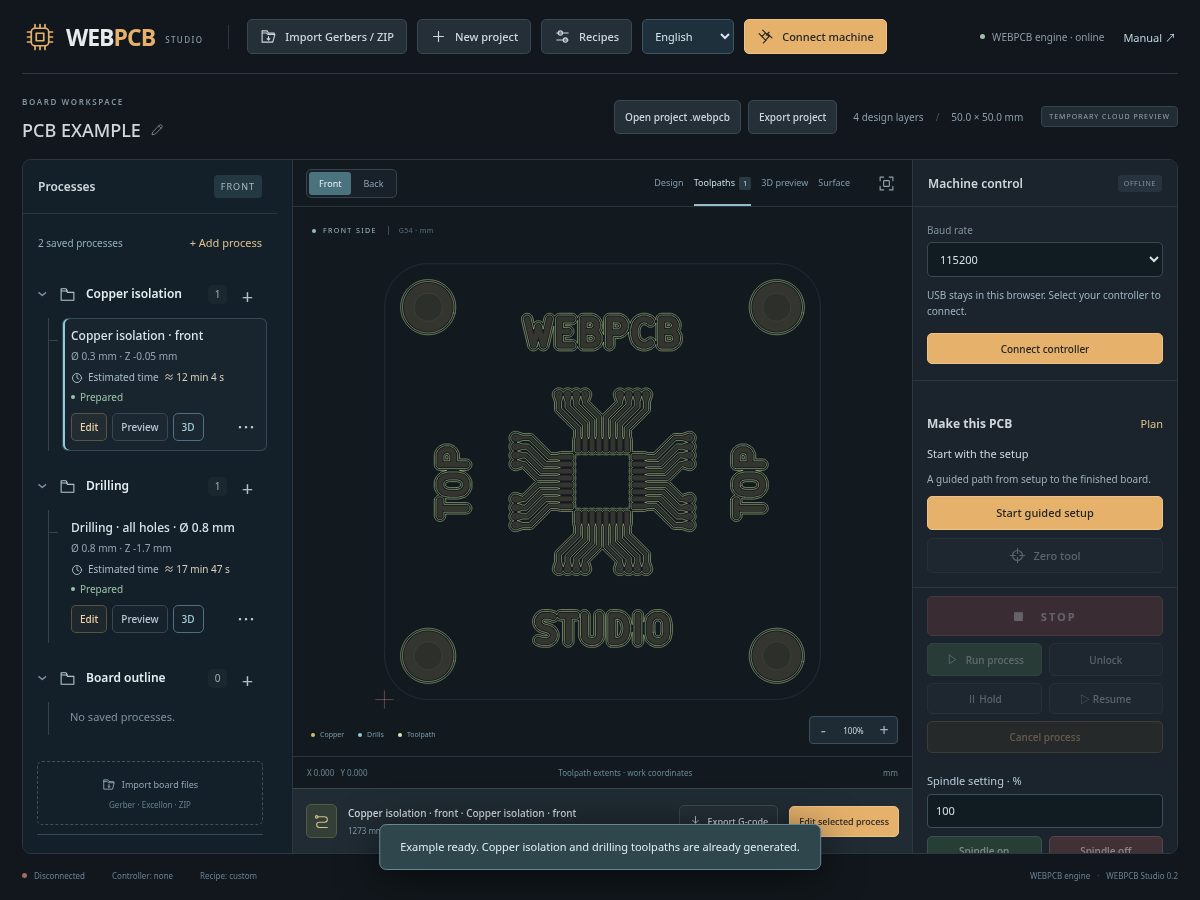Click the WEBPCB chip logo icon
Image resolution: width=1200 pixels, height=900 pixels.
pyautogui.click(x=39, y=37)
